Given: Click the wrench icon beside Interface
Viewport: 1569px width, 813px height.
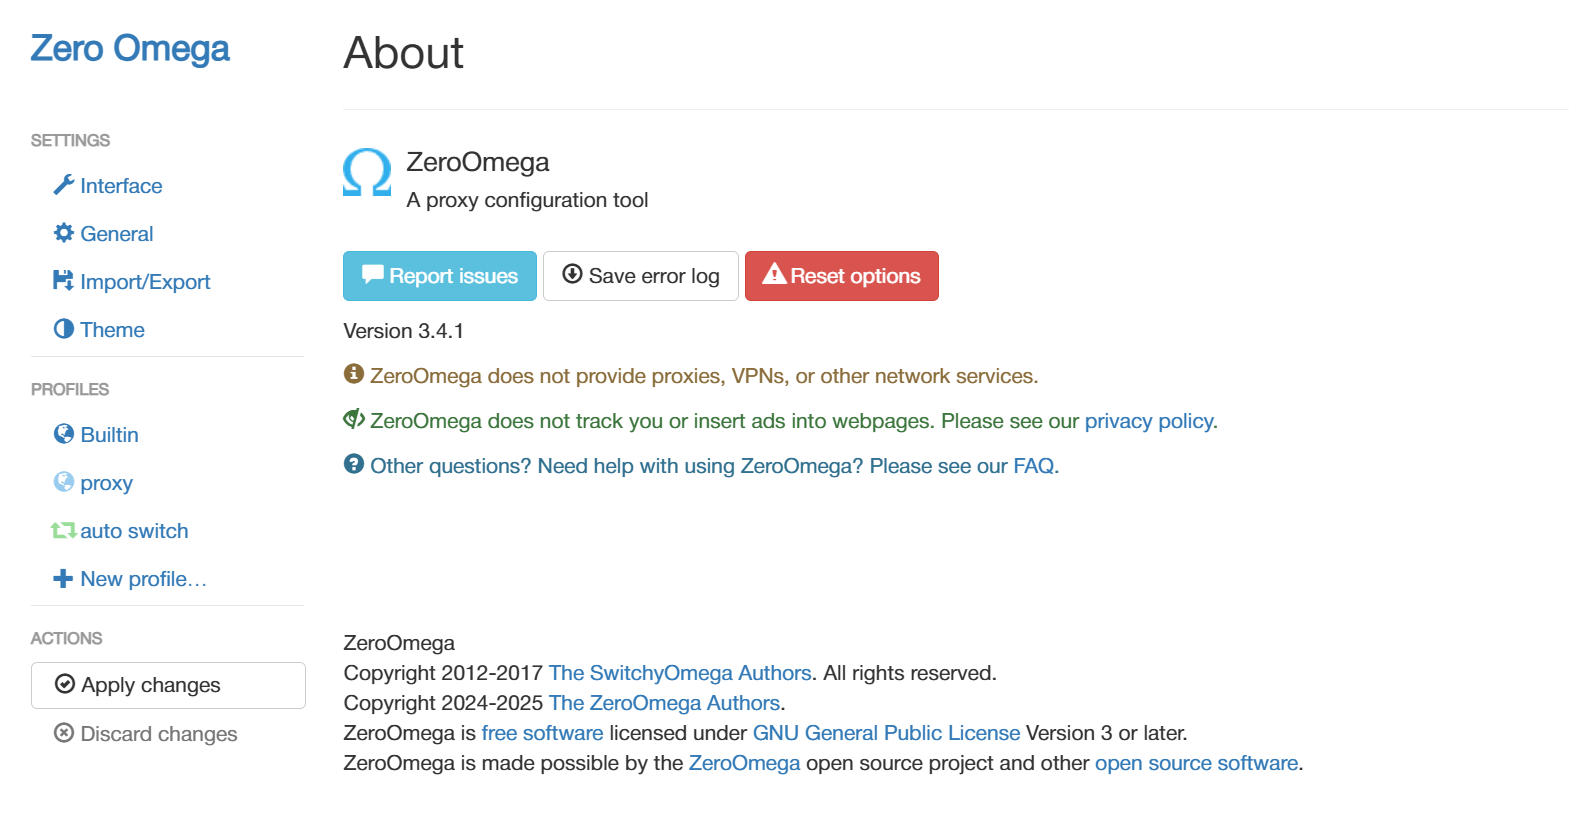Looking at the screenshot, I should [x=64, y=185].
